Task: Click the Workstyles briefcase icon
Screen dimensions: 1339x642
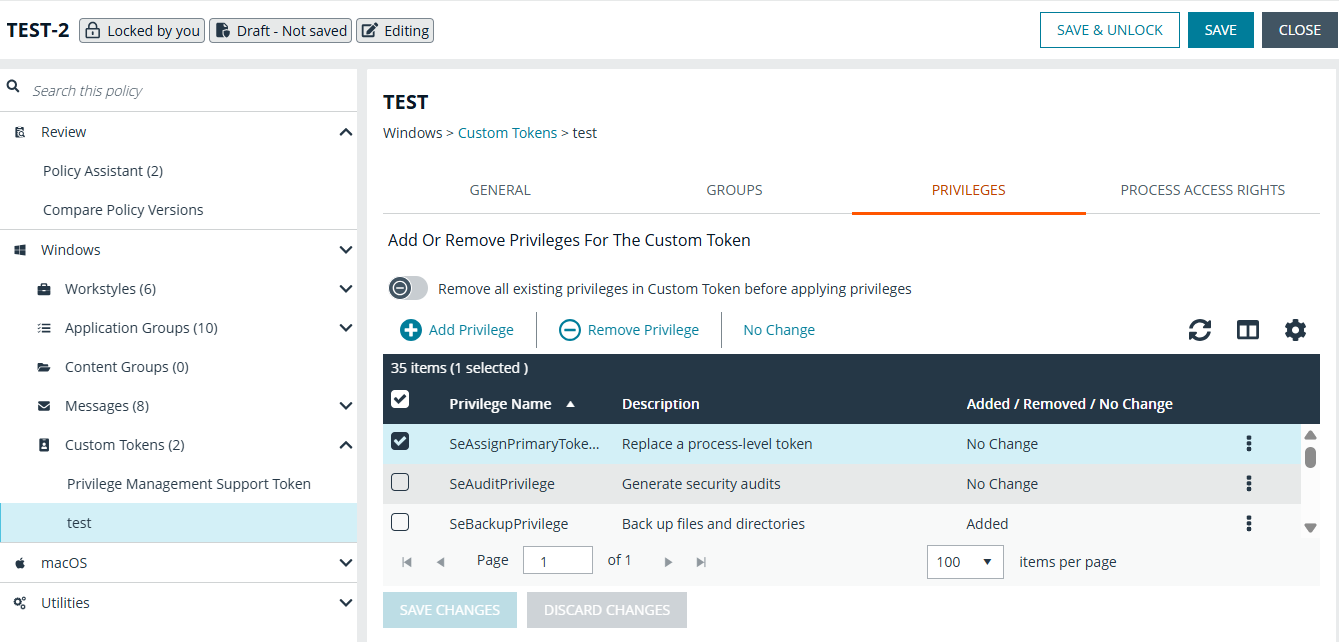Action: pyautogui.click(x=44, y=289)
